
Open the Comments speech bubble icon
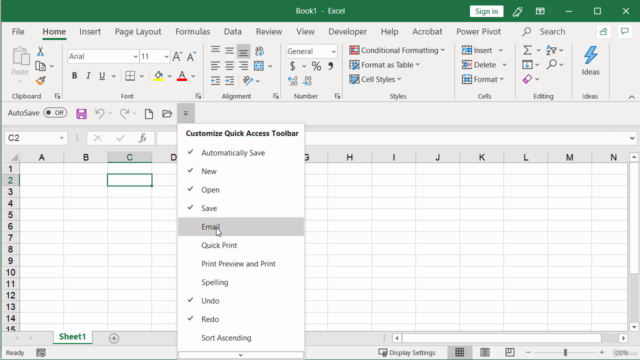(624, 31)
